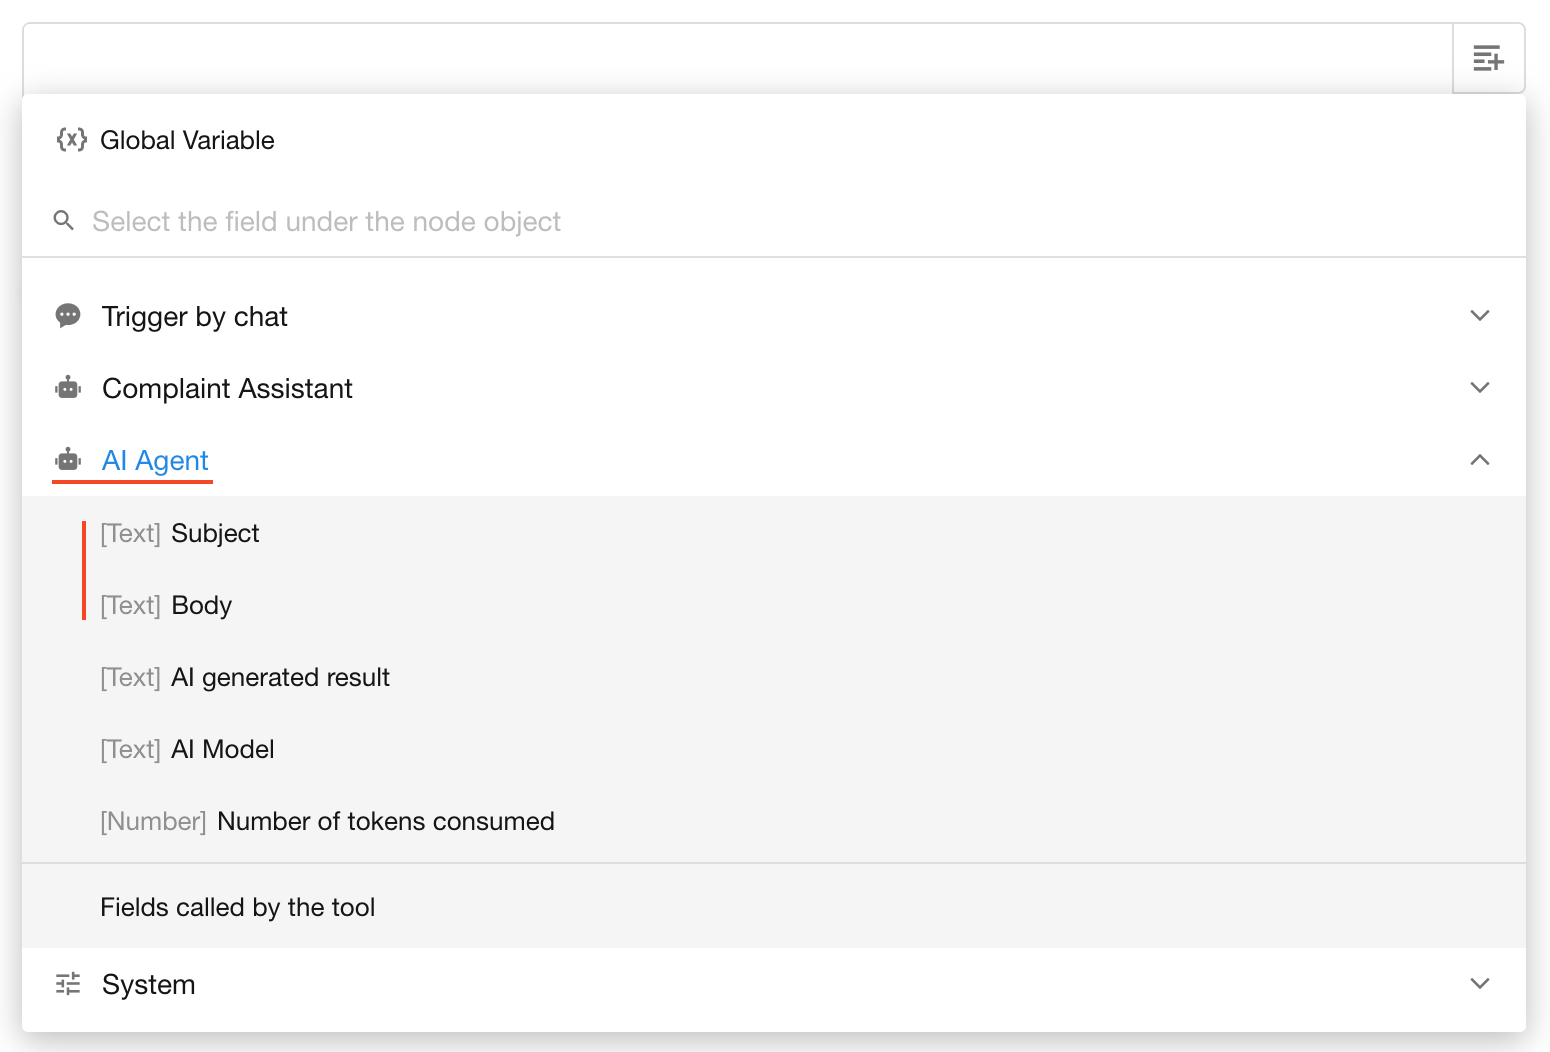Collapse the AI Agent section

1480,460
